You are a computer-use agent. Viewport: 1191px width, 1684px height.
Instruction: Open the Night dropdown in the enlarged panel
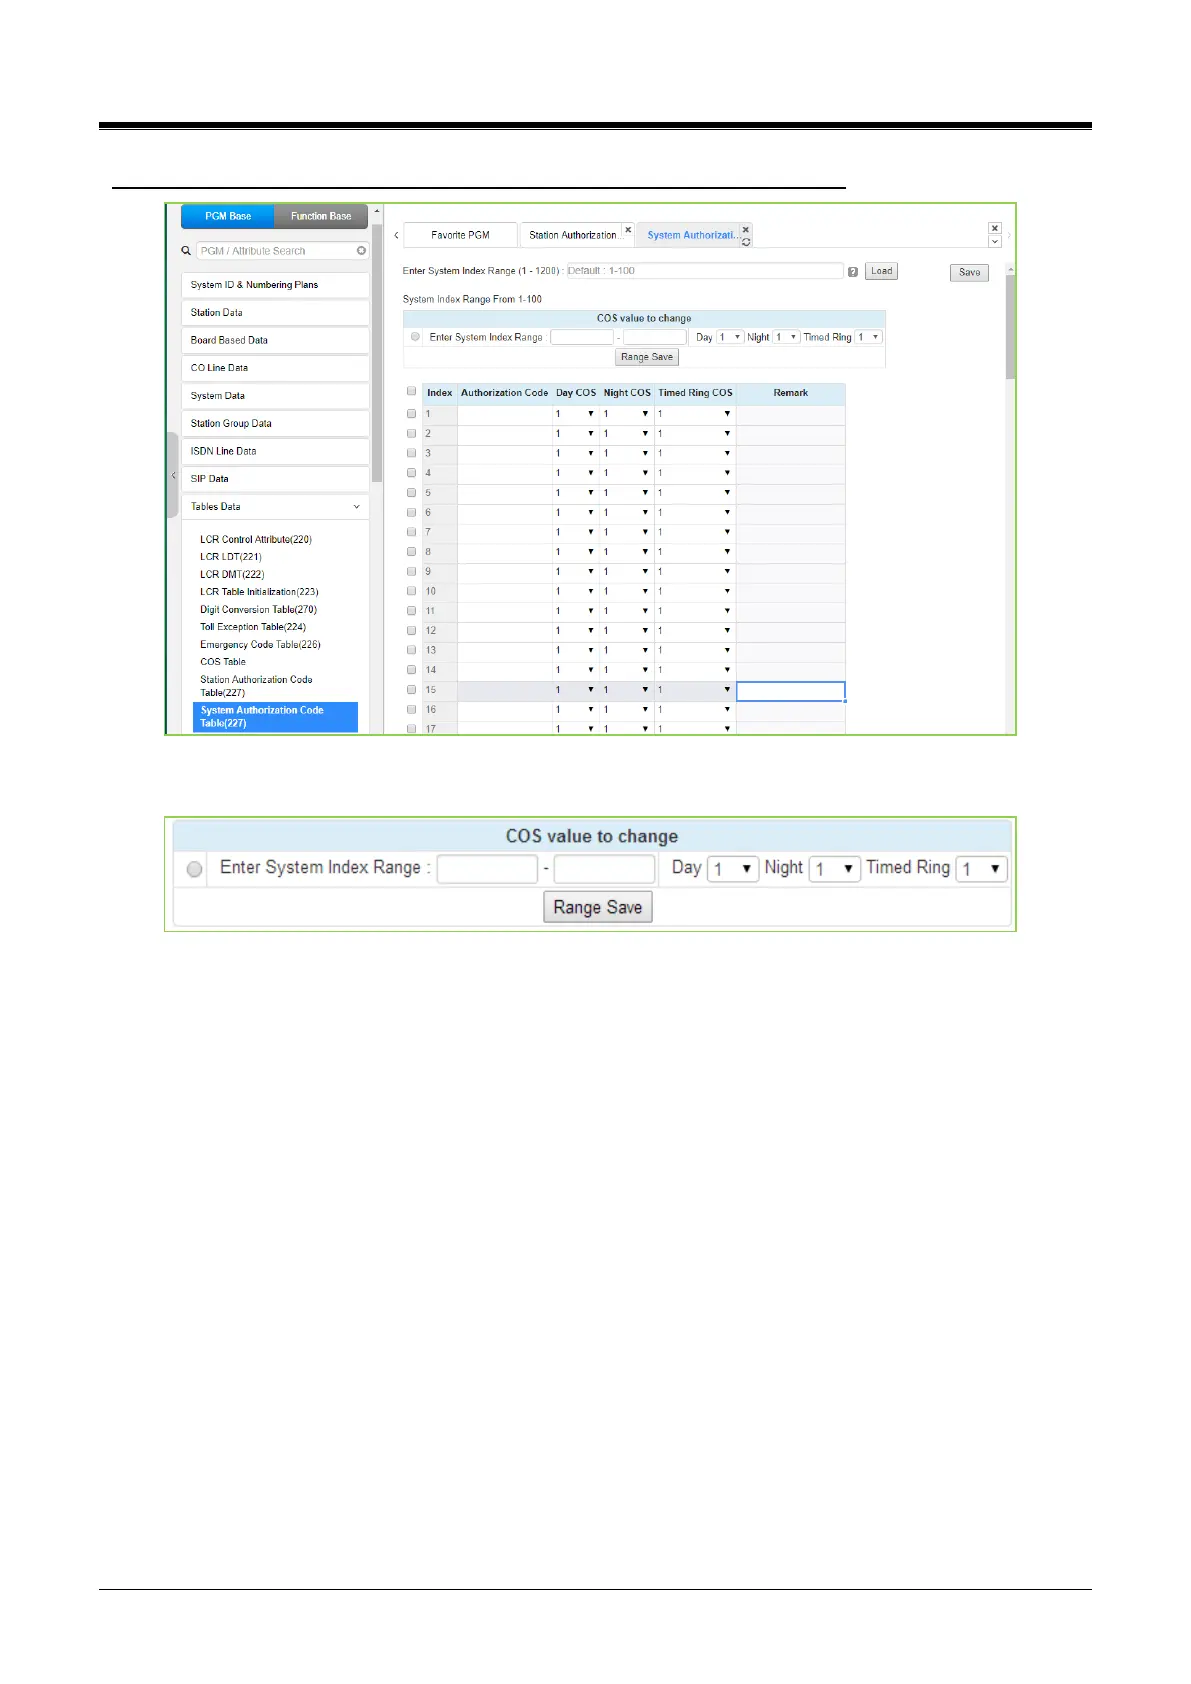[x=835, y=869]
